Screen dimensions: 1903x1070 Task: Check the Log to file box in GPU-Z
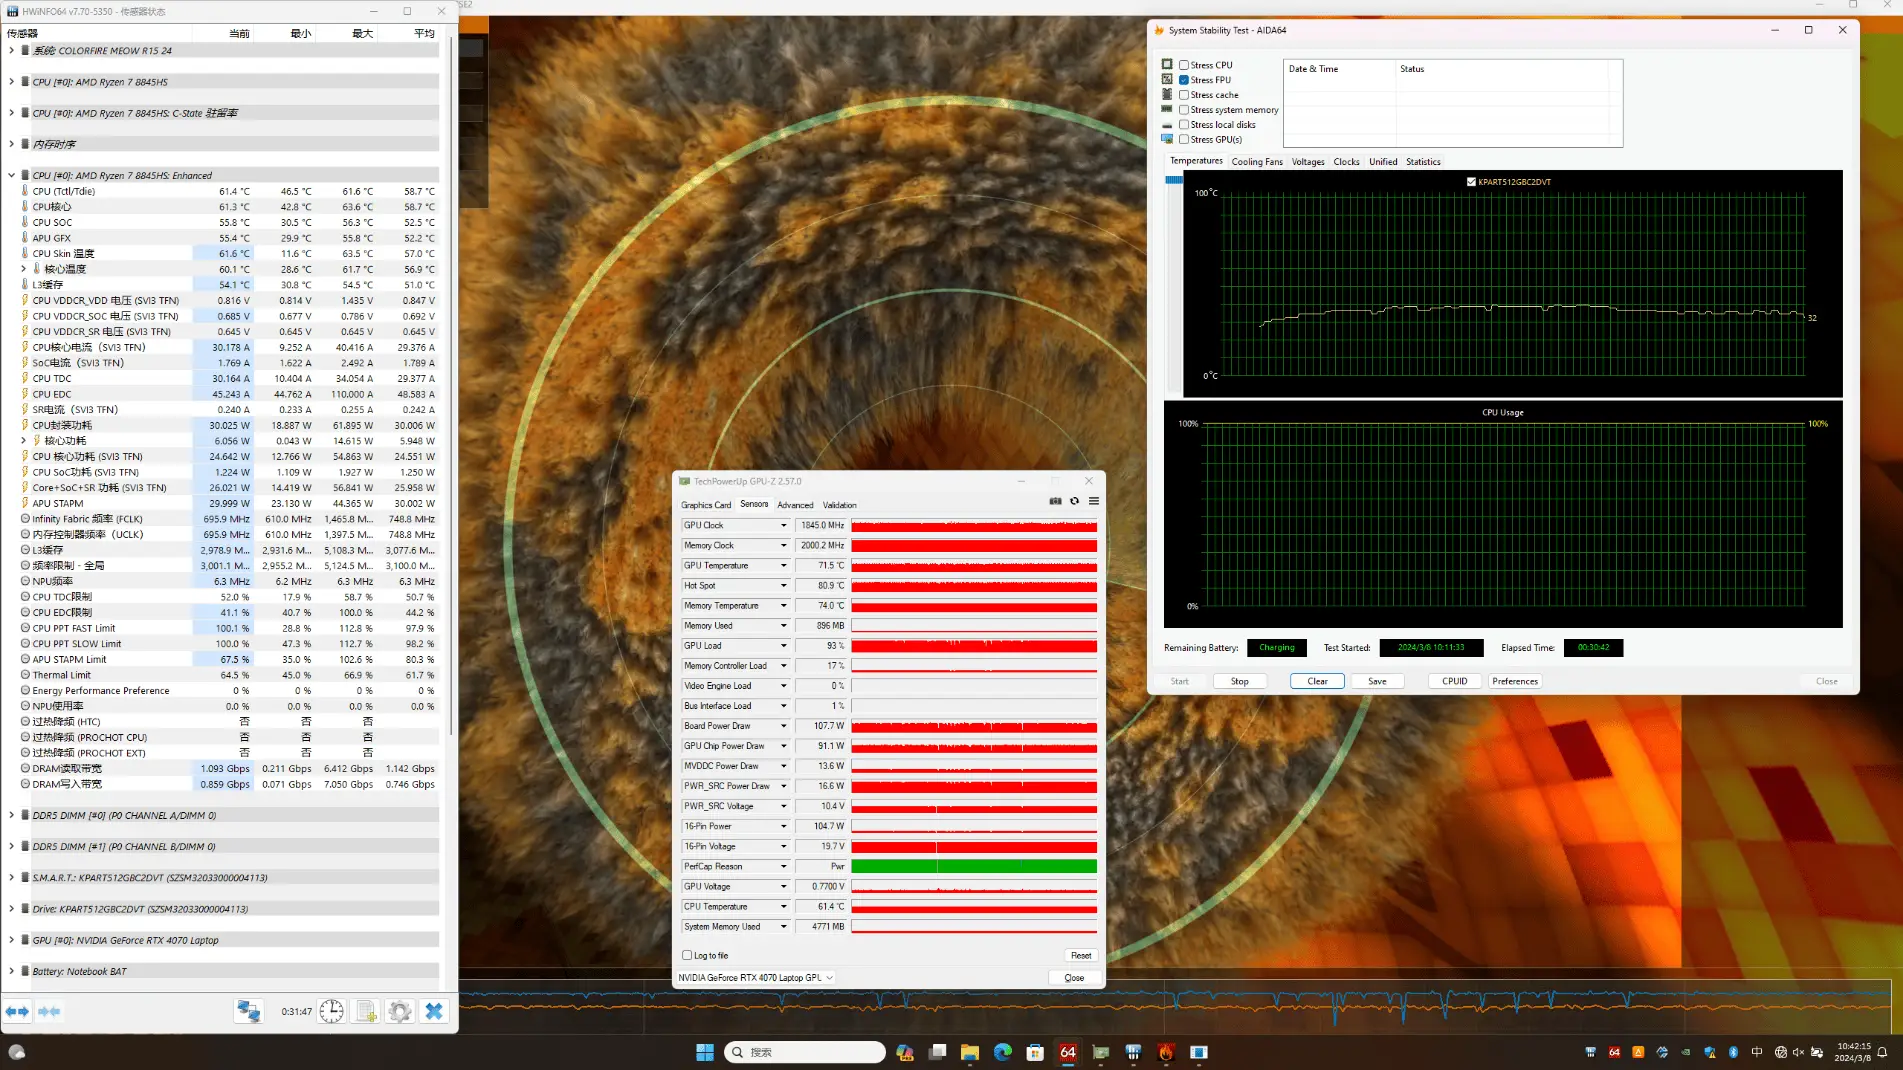point(687,955)
